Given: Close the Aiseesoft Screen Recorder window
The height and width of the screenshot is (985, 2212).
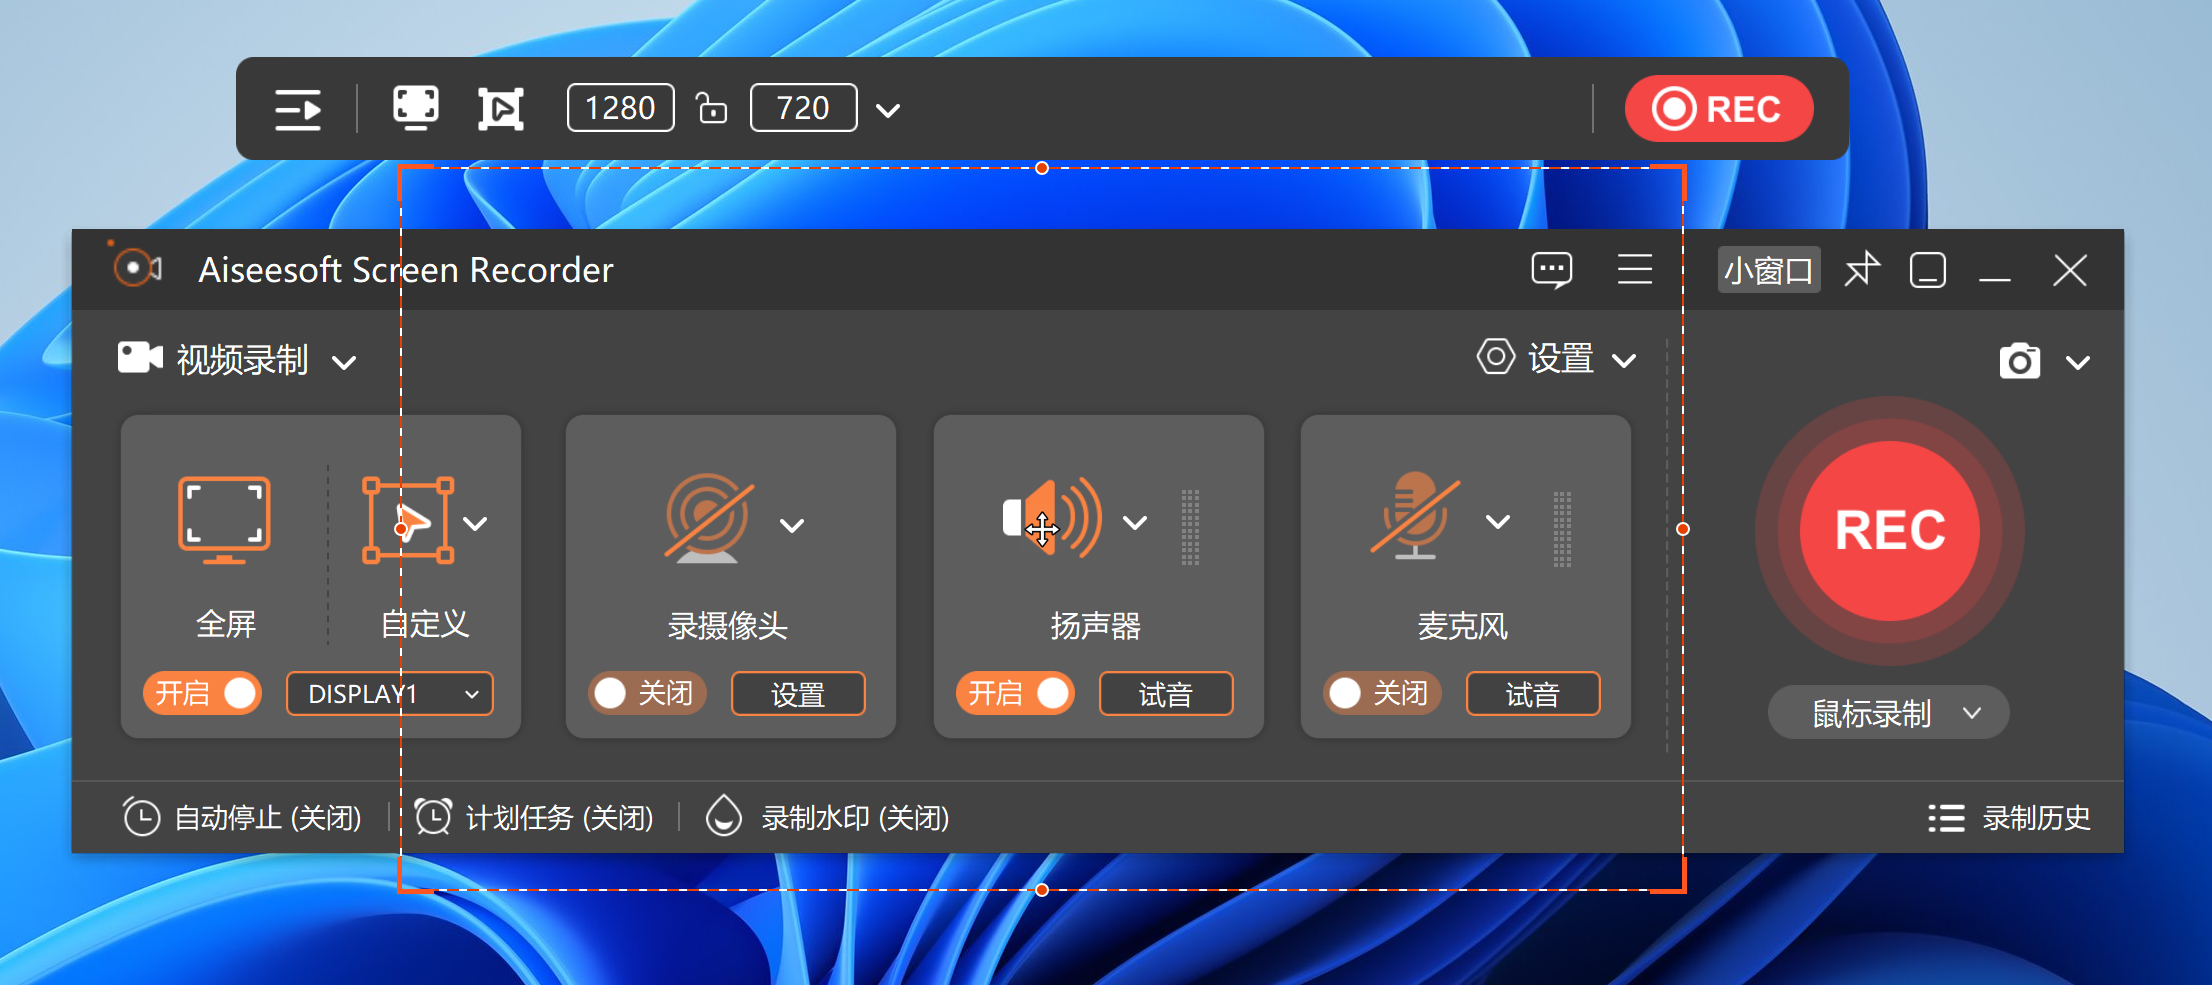Looking at the screenshot, I should pyautogui.click(x=2070, y=270).
